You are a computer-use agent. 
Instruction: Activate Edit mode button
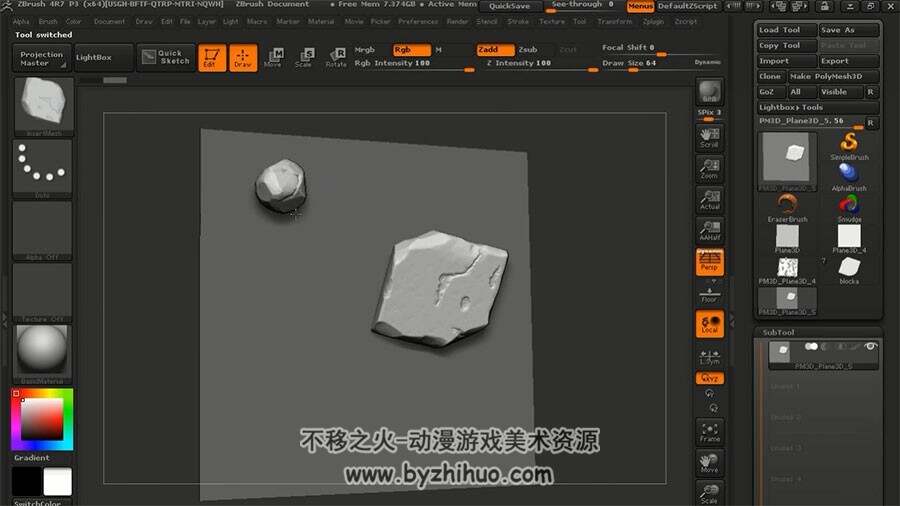point(212,58)
